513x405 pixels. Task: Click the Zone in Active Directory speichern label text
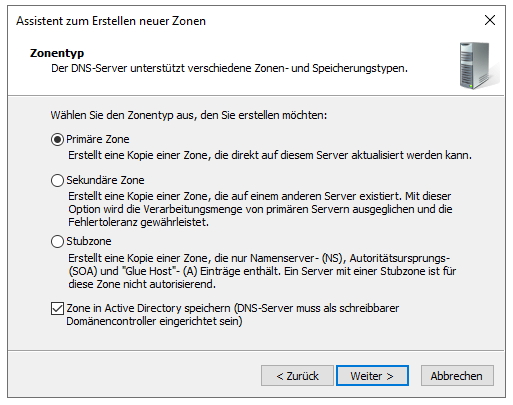232,315
